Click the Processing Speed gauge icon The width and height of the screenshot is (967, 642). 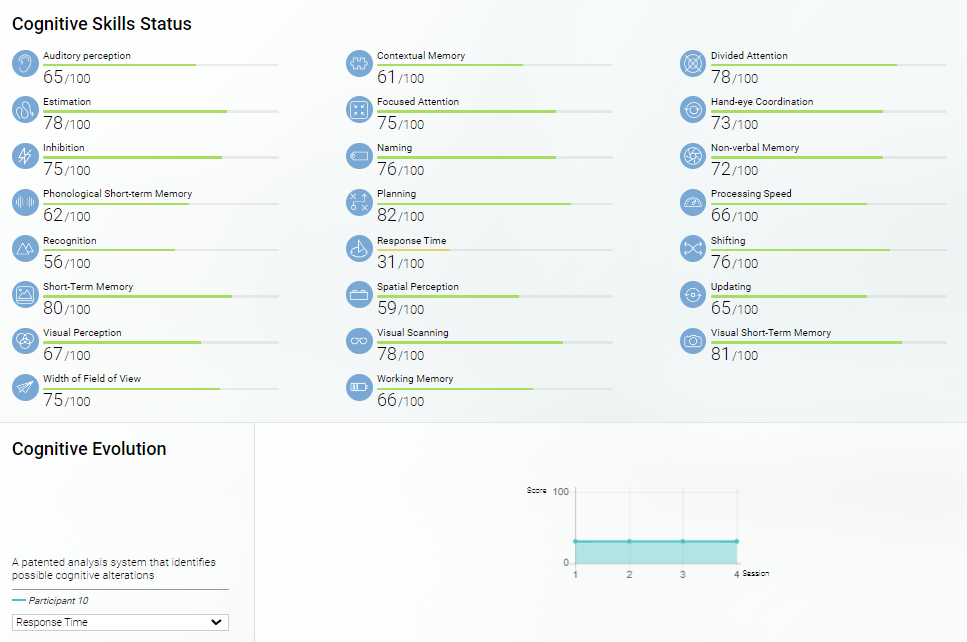pyautogui.click(x=693, y=203)
